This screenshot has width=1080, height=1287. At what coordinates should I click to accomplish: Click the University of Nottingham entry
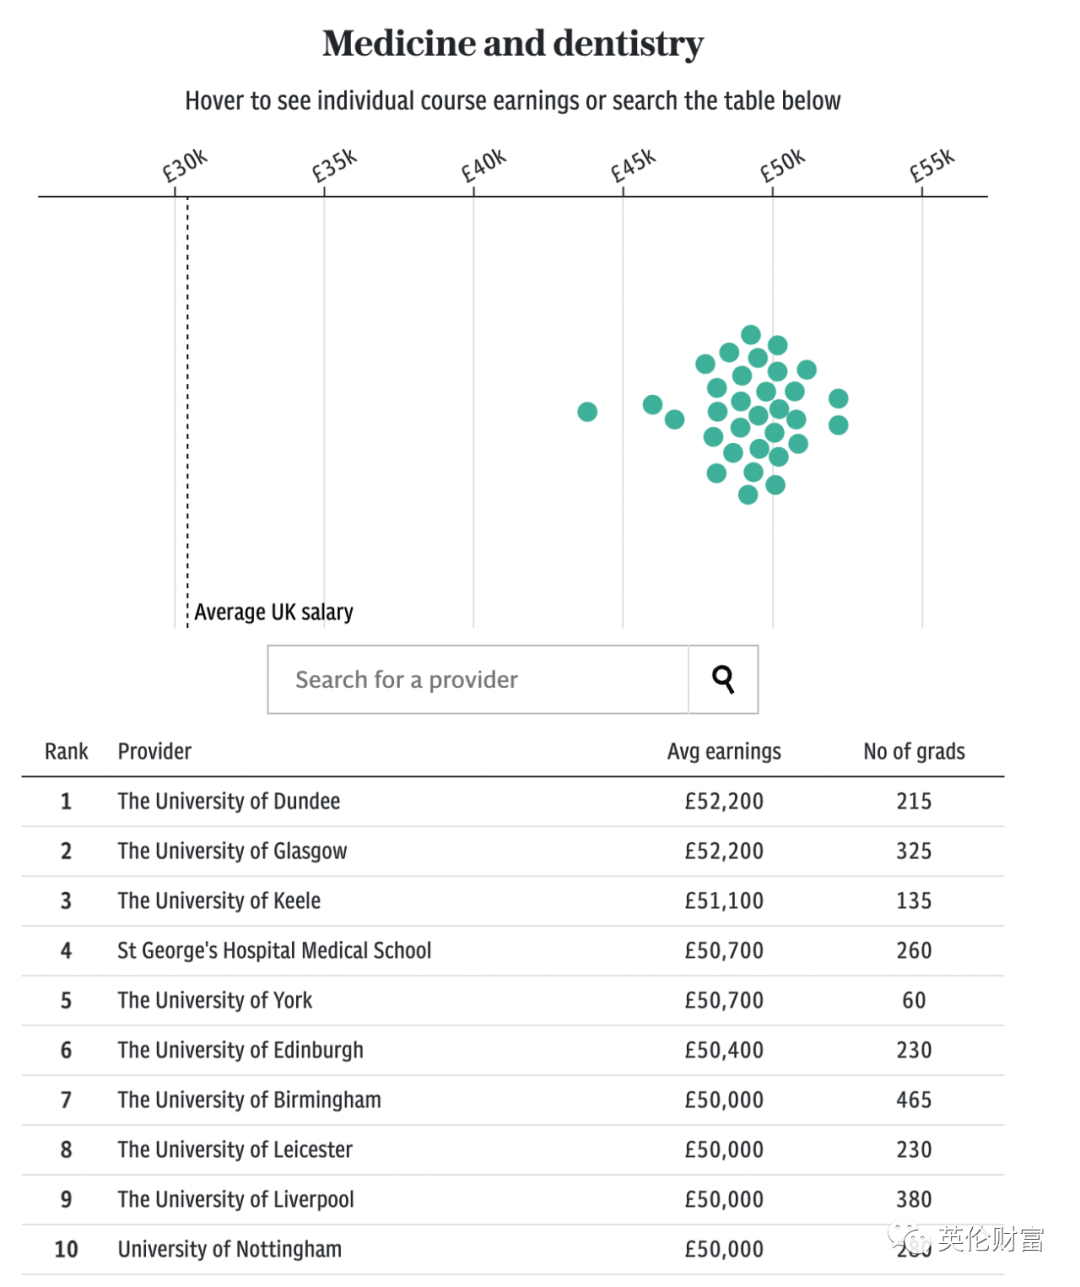click(229, 1248)
